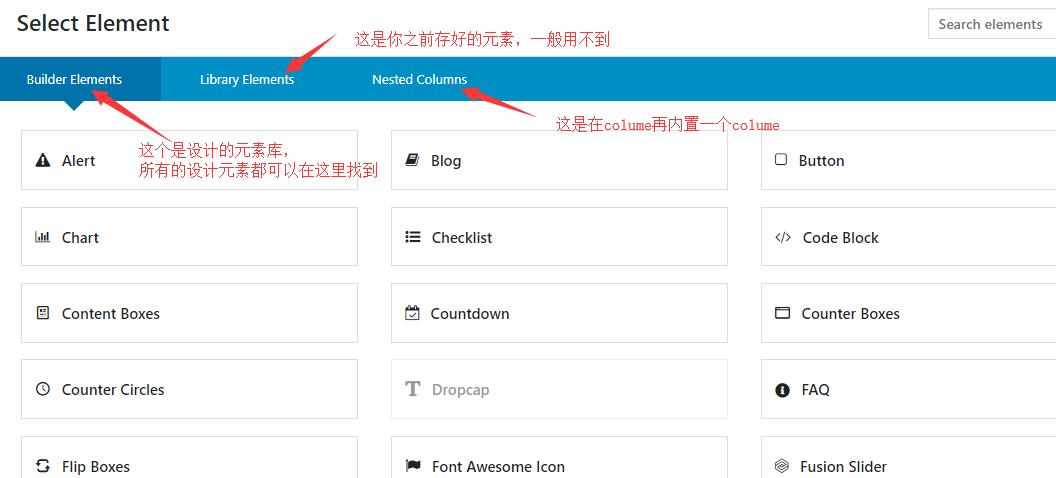Viewport: 1056px width, 478px height.
Task: Open the Nested Columns tab
Action: point(420,79)
